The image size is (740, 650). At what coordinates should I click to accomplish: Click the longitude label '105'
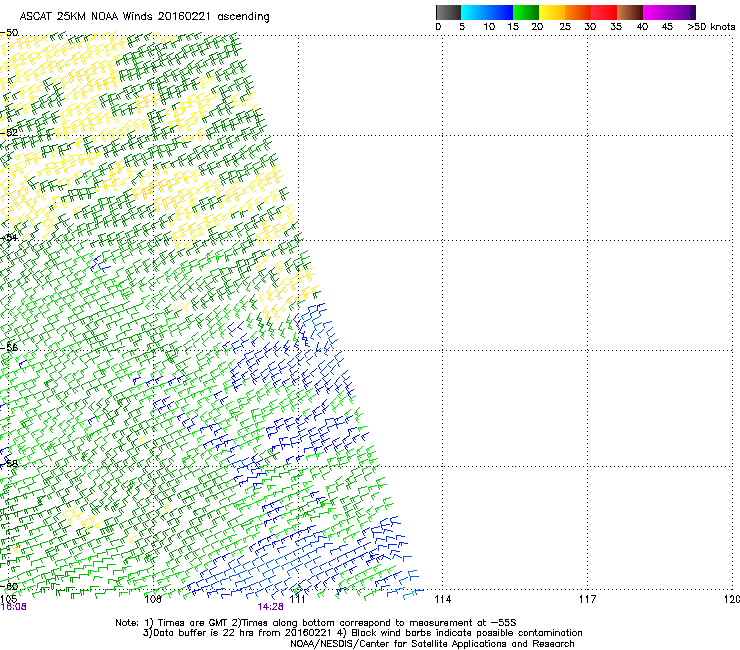click(8, 599)
